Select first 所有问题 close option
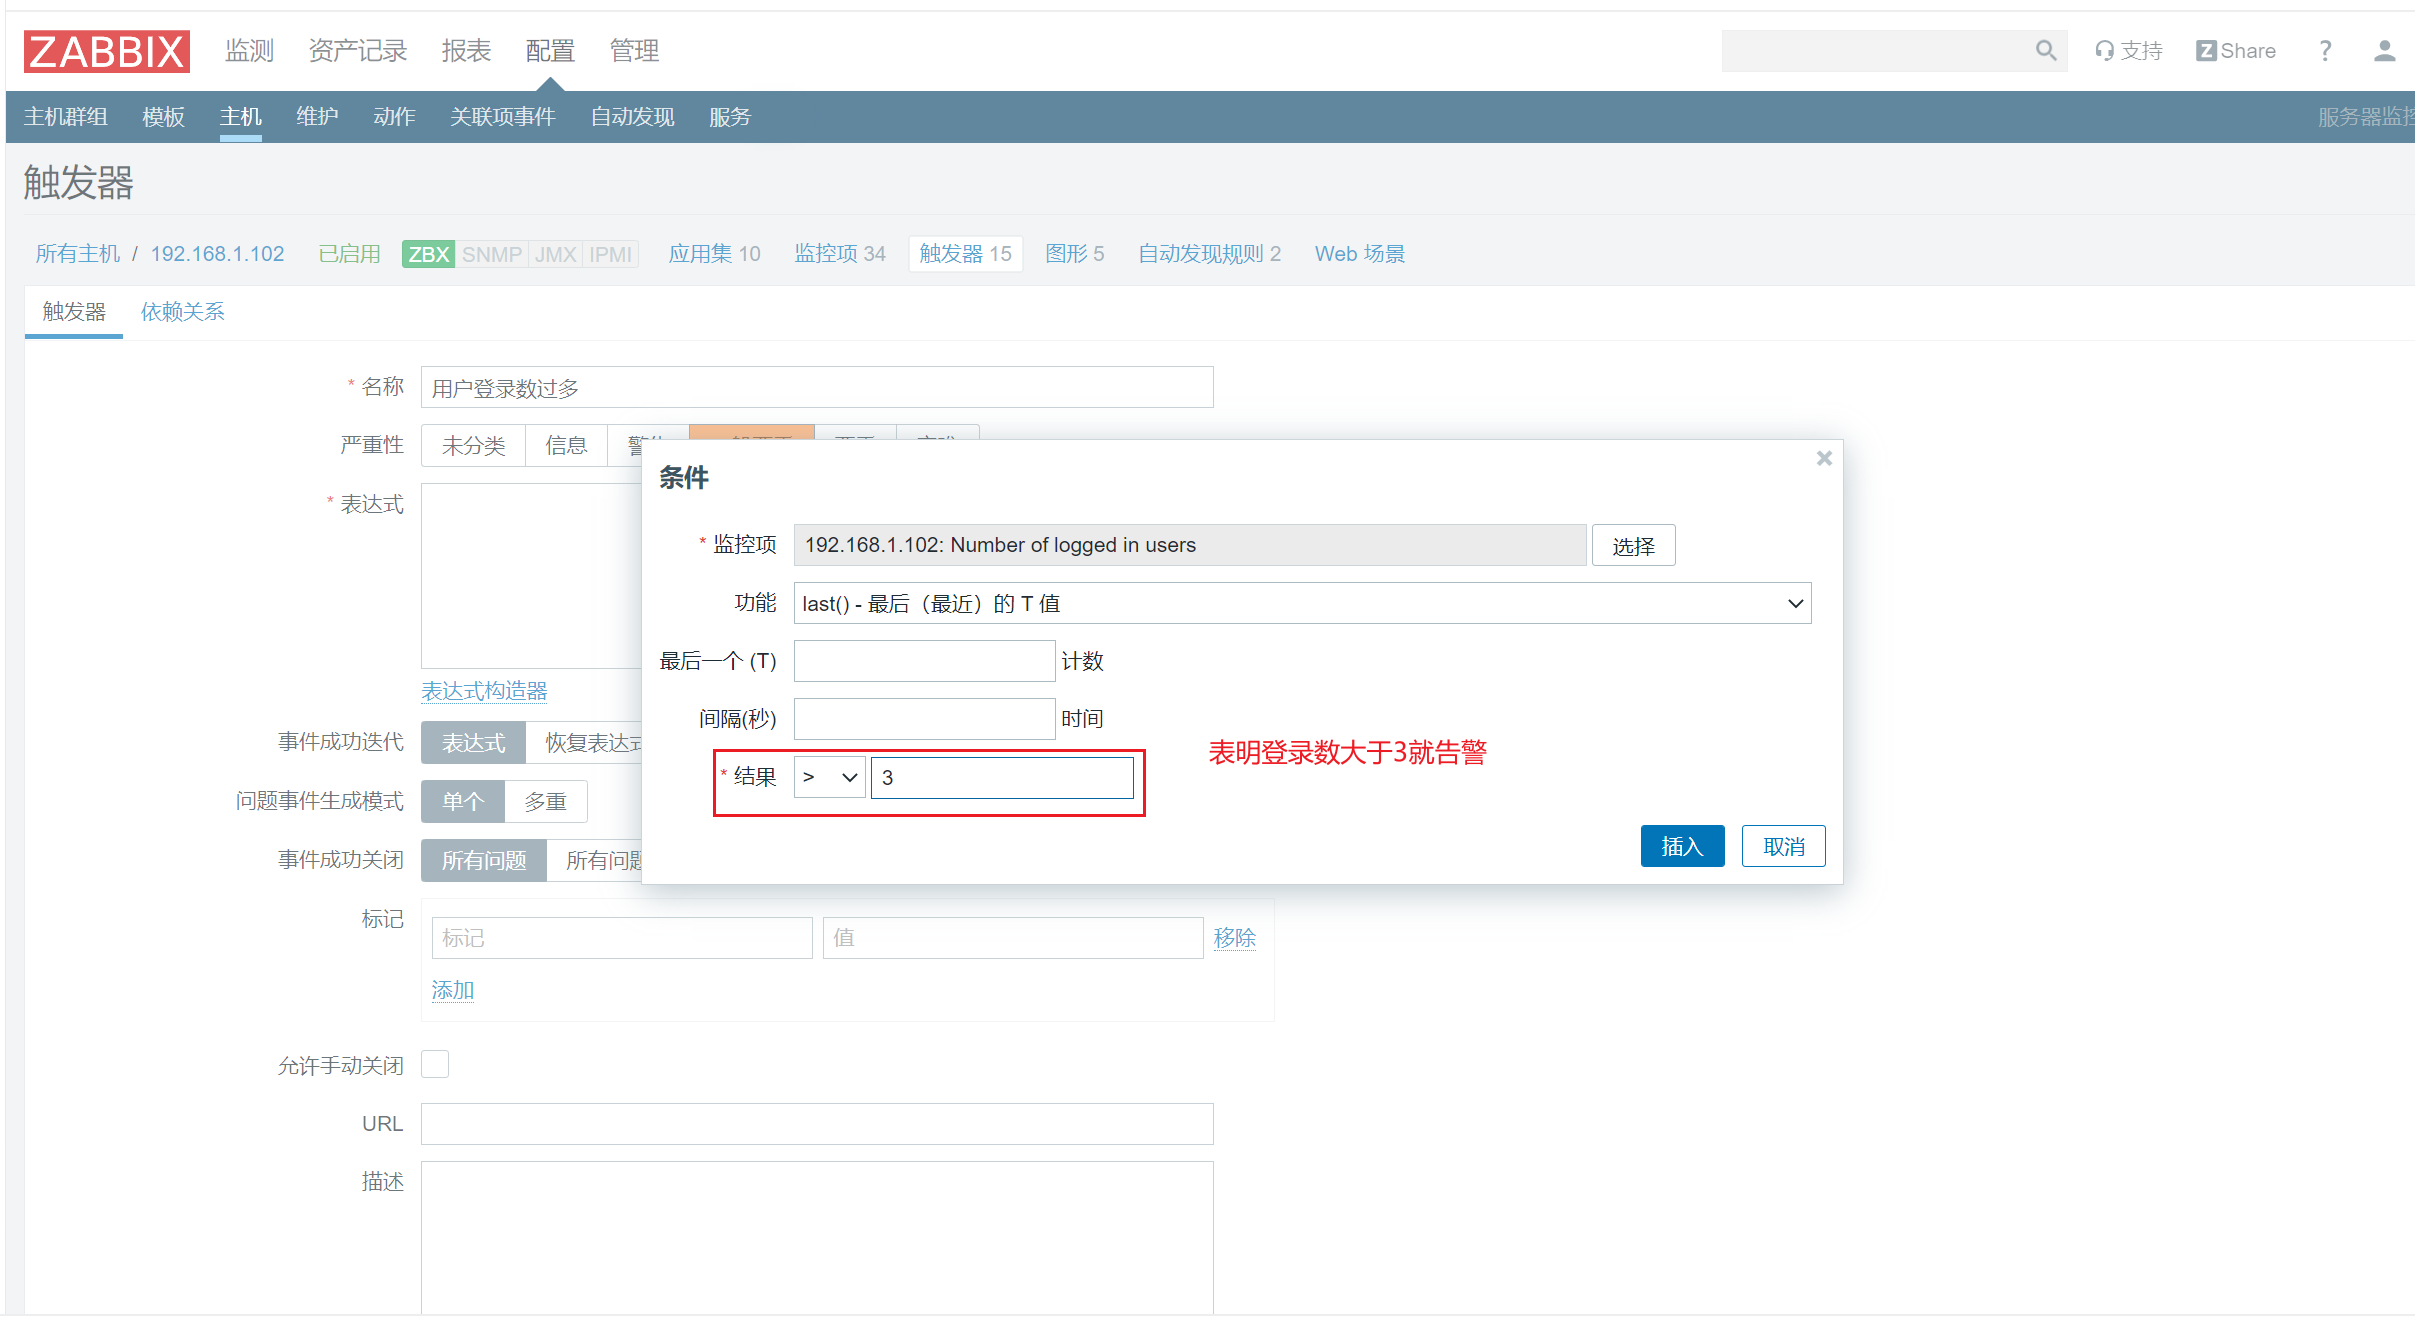Viewport: 2415px width, 1319px height. coord(484,861)
